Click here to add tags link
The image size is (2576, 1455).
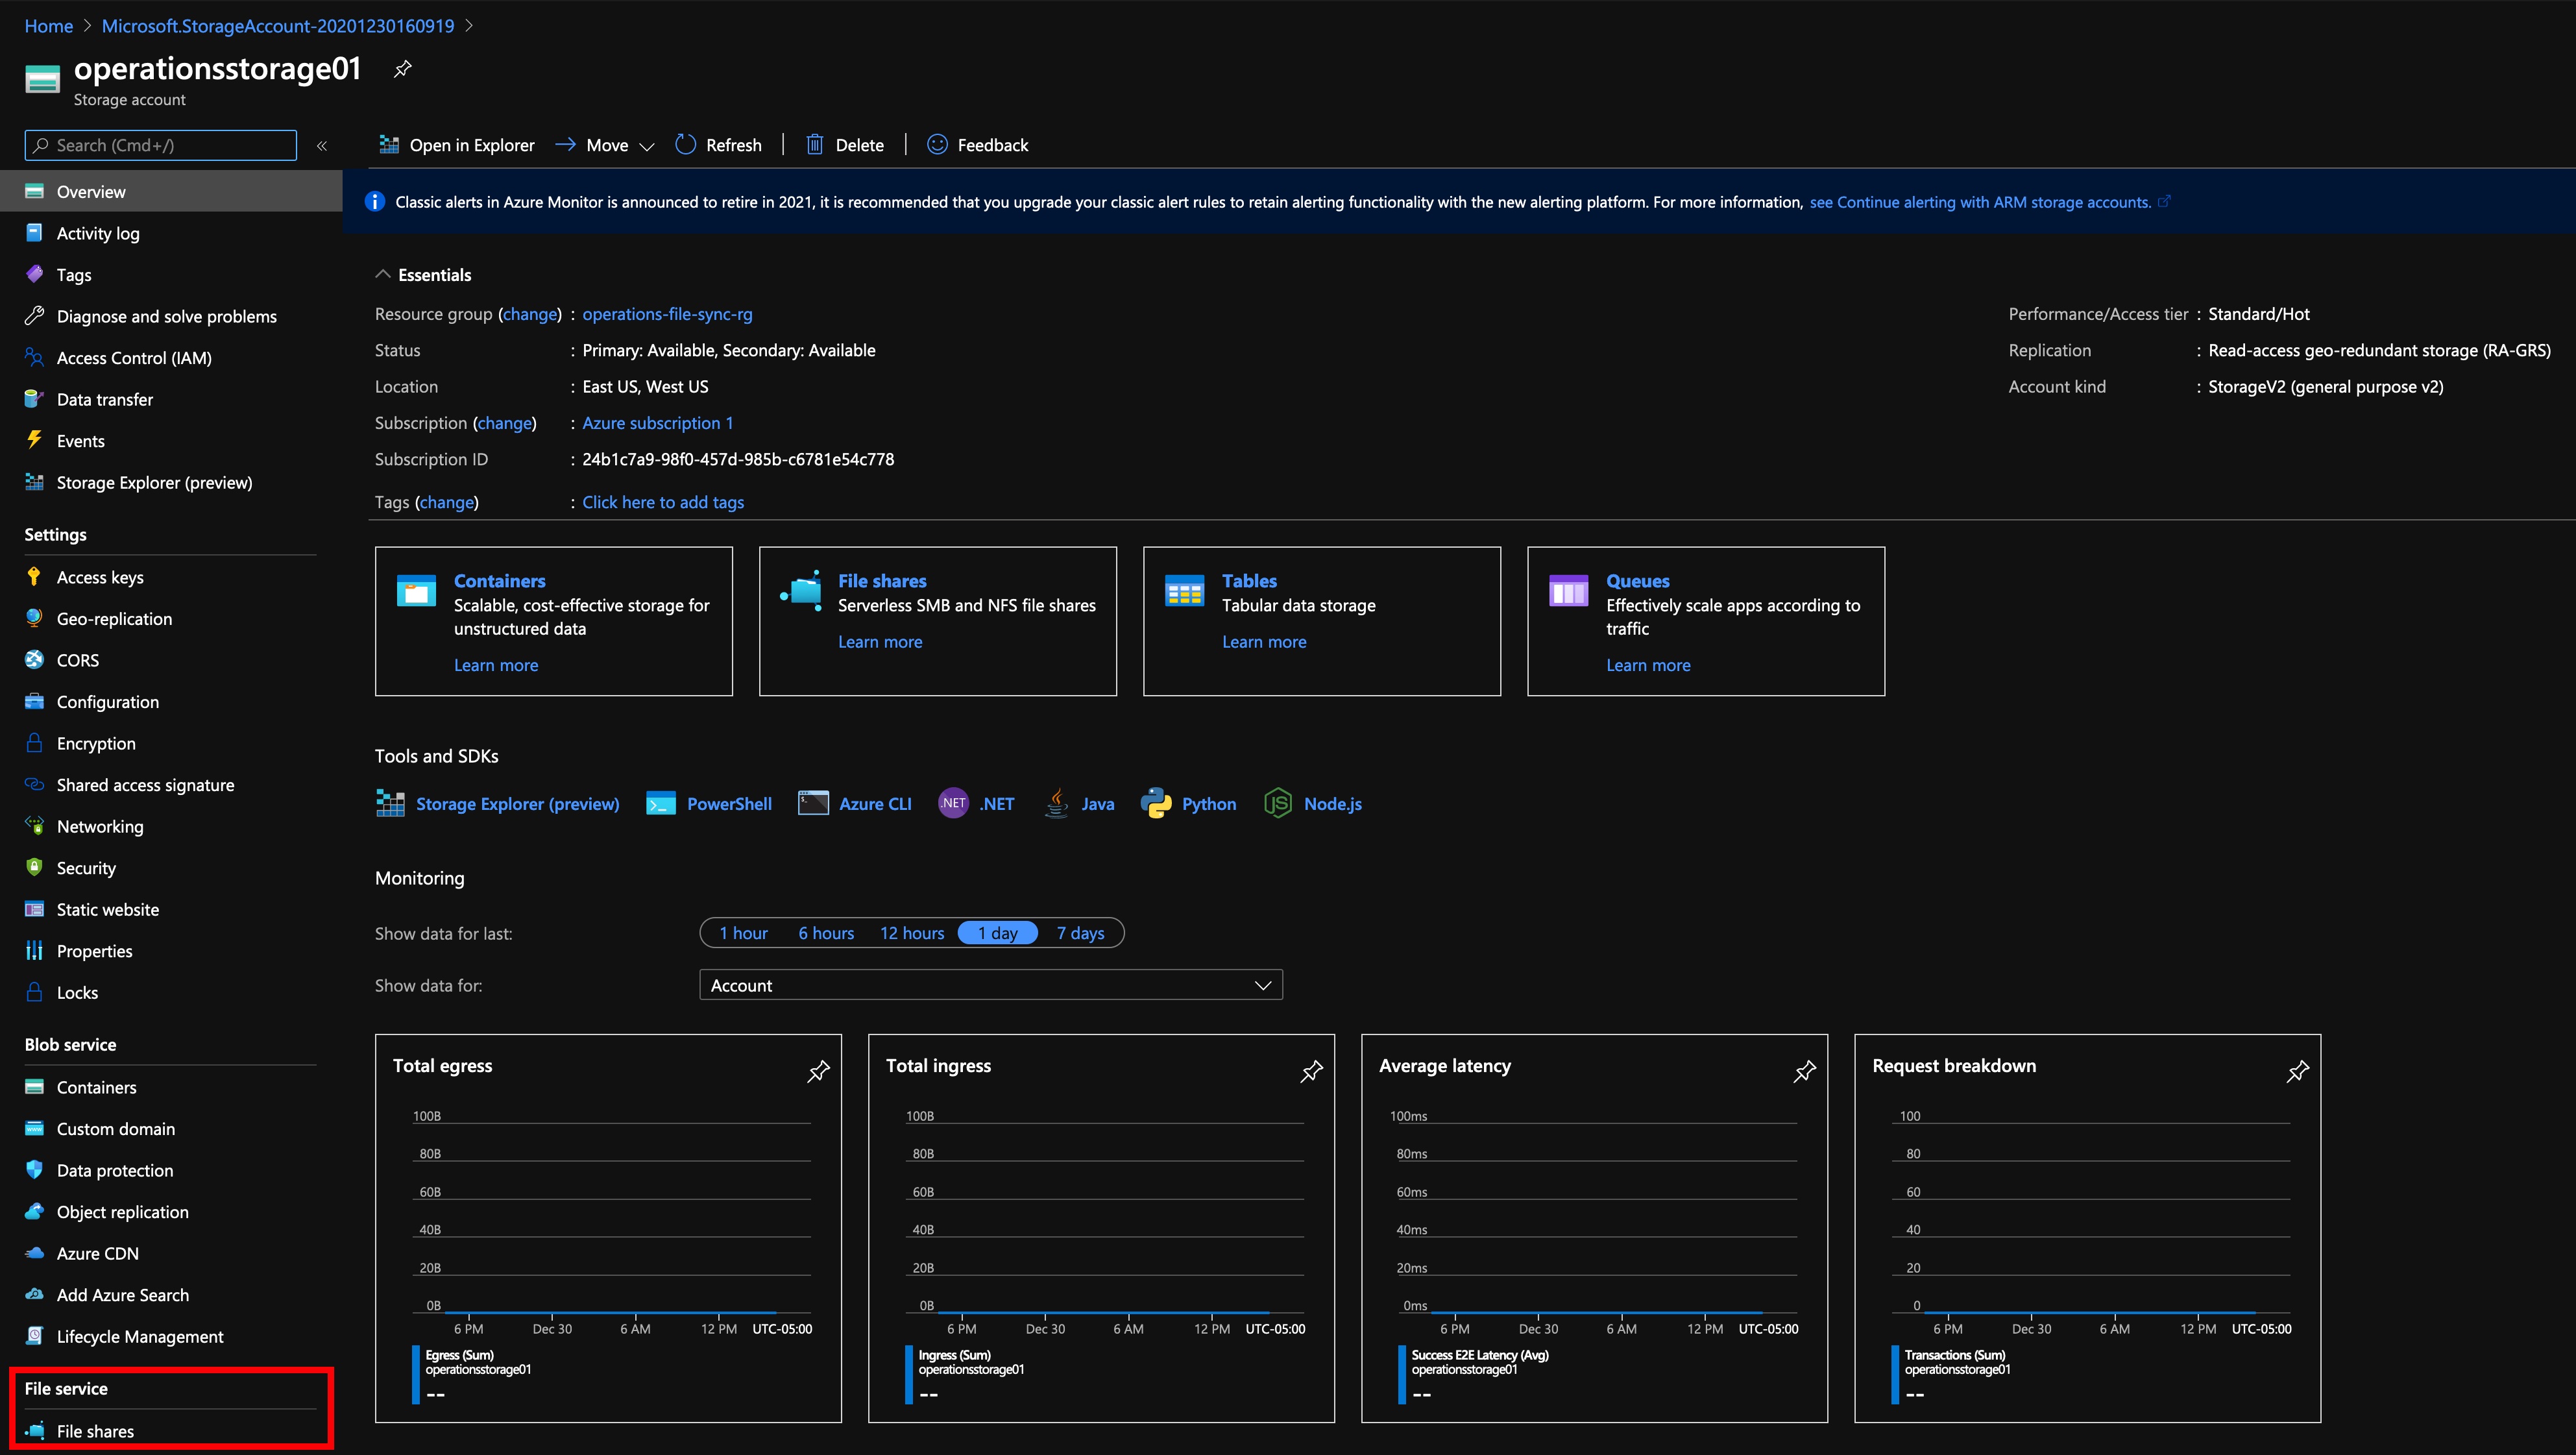click(x=663, y=502)
